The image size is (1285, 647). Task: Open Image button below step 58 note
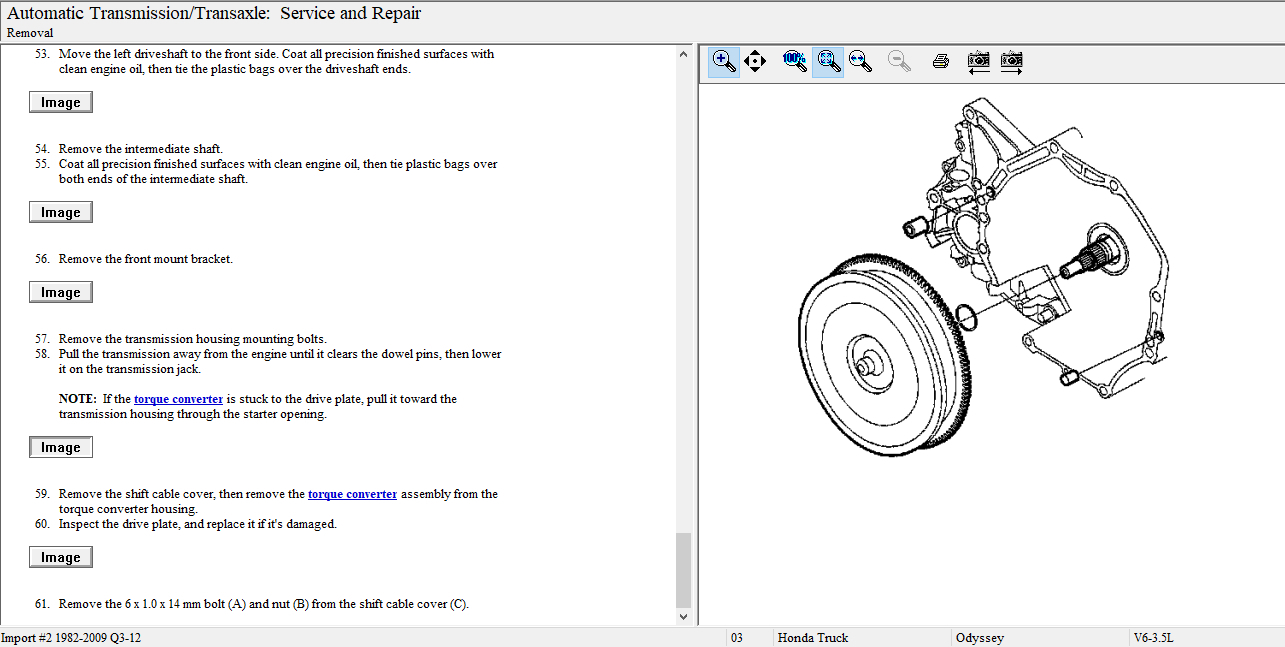[61, 447]
